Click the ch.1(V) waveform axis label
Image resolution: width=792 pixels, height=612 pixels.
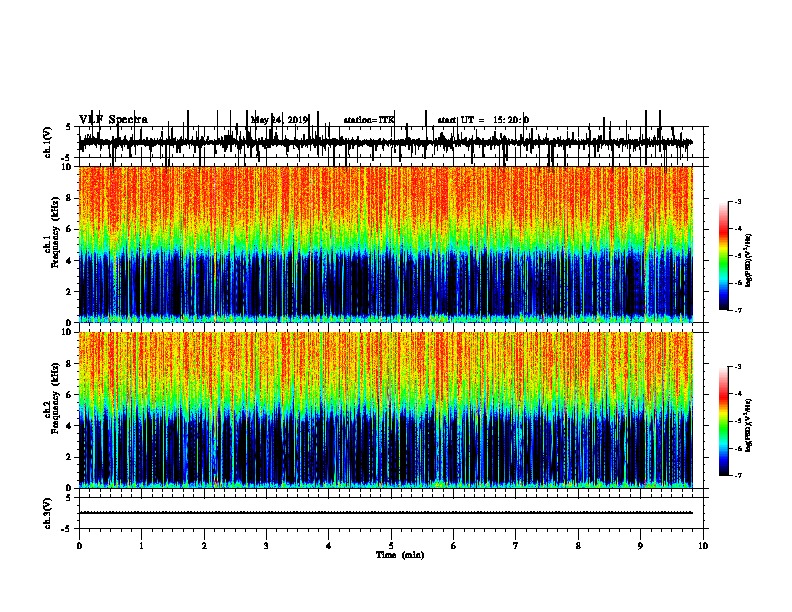pos(48,142)
